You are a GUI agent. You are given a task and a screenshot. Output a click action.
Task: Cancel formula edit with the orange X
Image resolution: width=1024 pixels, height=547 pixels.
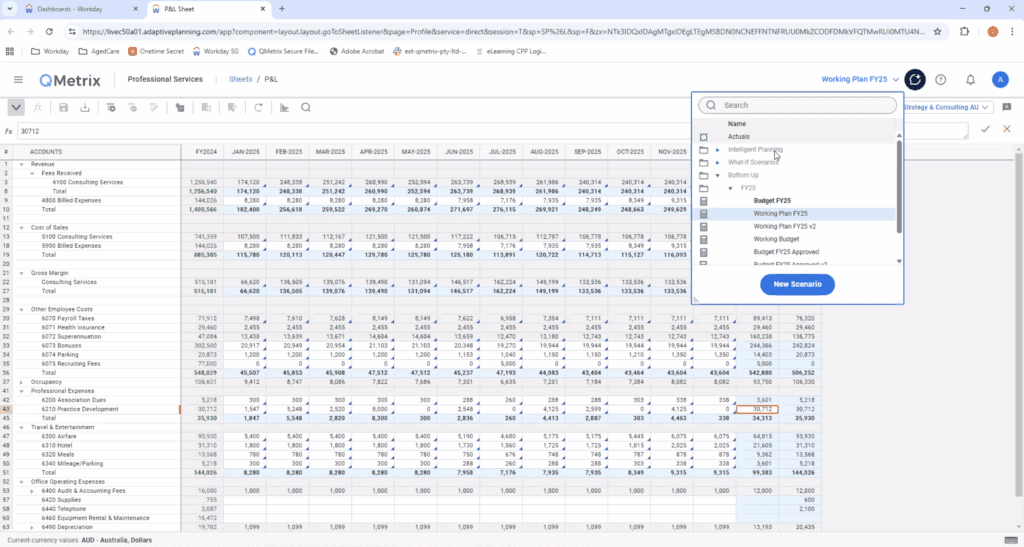[1006, 129]
